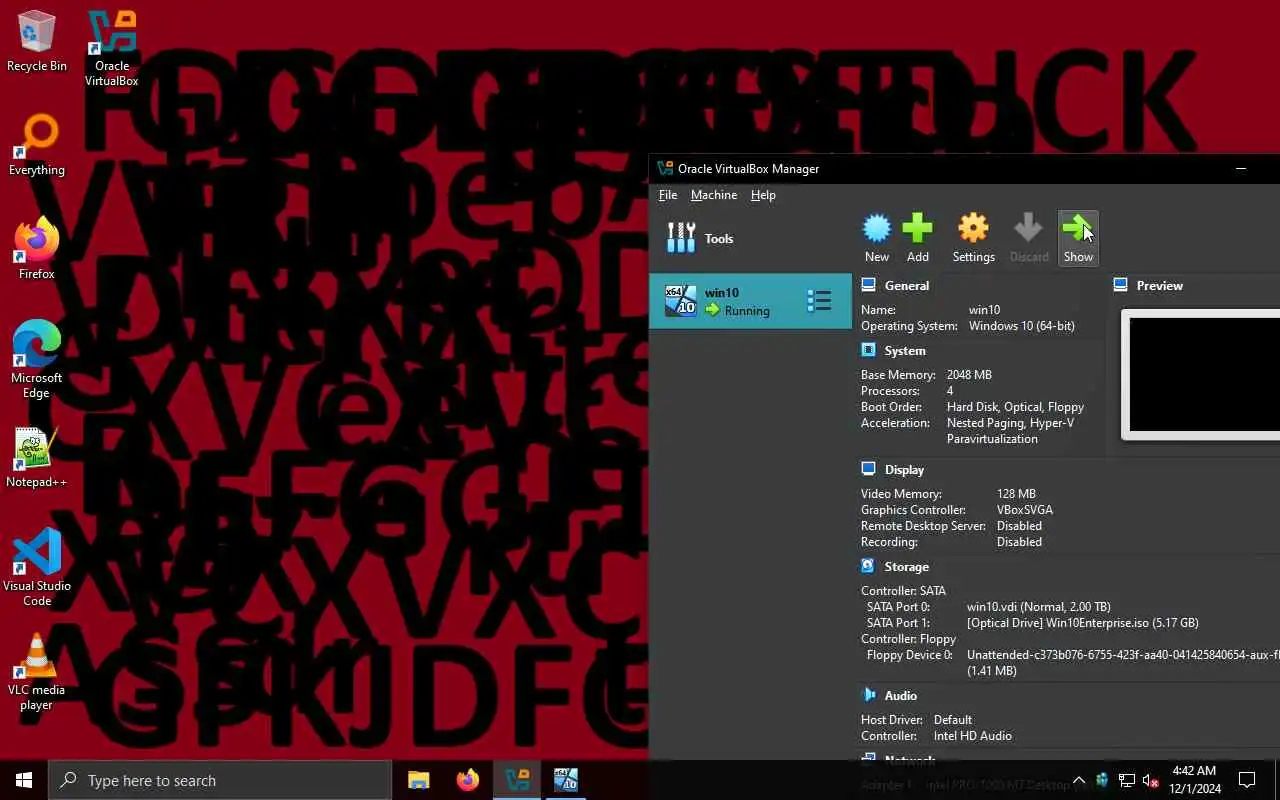The height and width of the screenshot is (800, 1280).
Task: Click the VBoxSVGA graphics controller value
Action: 1024,510
